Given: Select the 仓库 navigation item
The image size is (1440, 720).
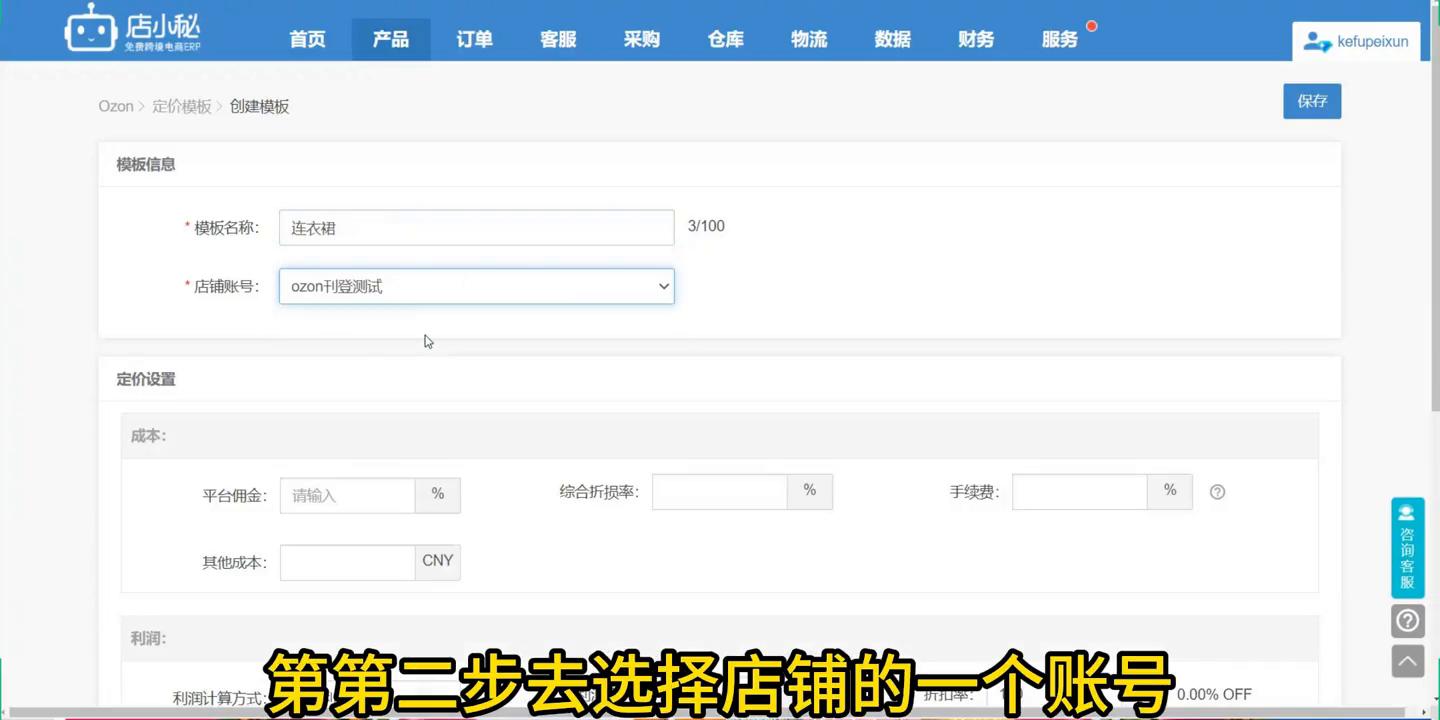Looking at the screenshot, I should point(724,39).
